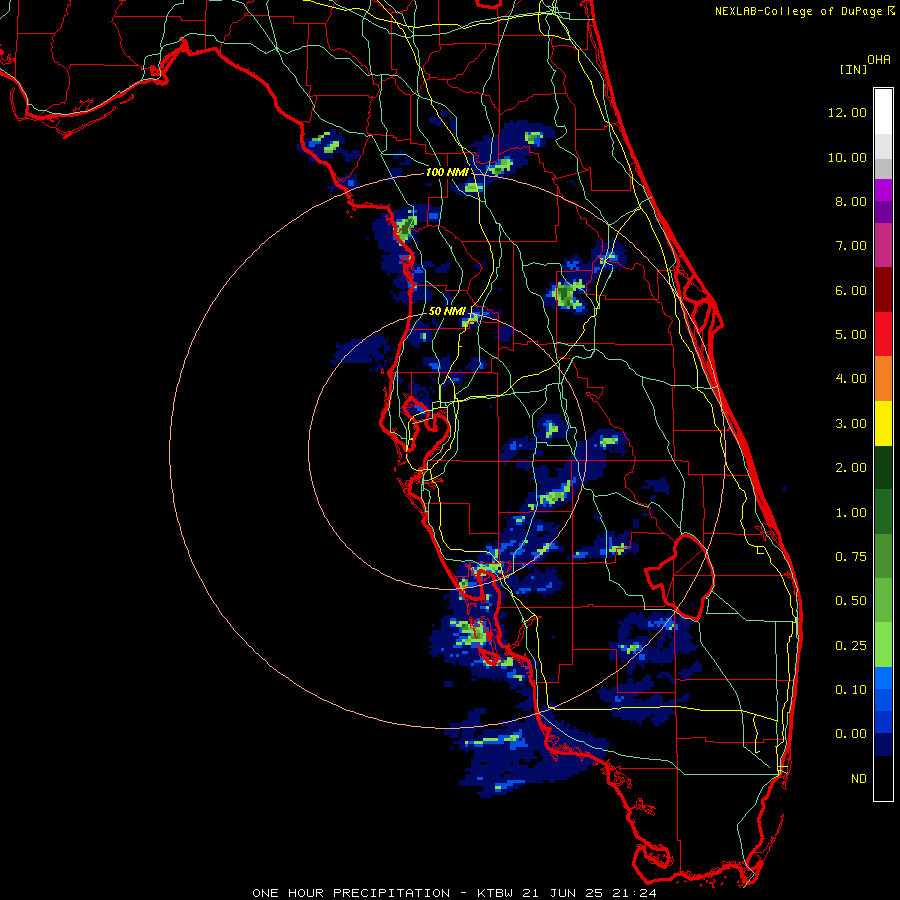Select the white swatch beside 12.00
The height and width of the screenshot is (900, 900).
(883, 112)
